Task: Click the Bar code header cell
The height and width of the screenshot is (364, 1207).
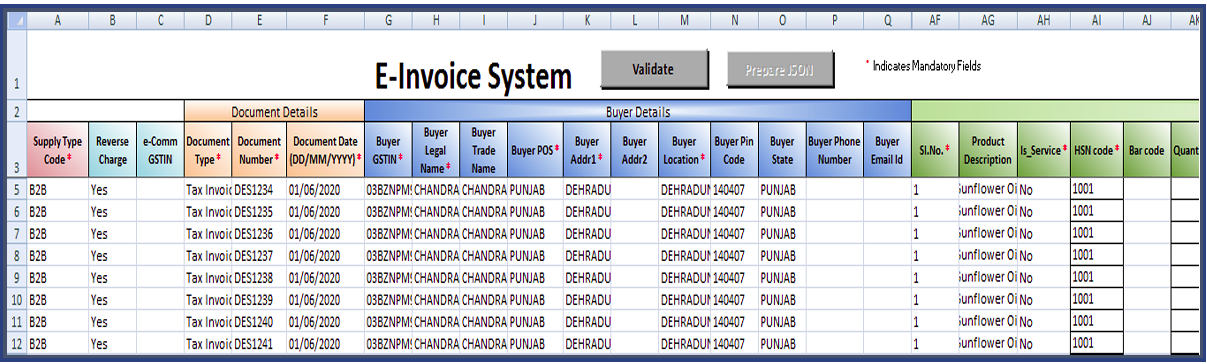Action: 1146,150
